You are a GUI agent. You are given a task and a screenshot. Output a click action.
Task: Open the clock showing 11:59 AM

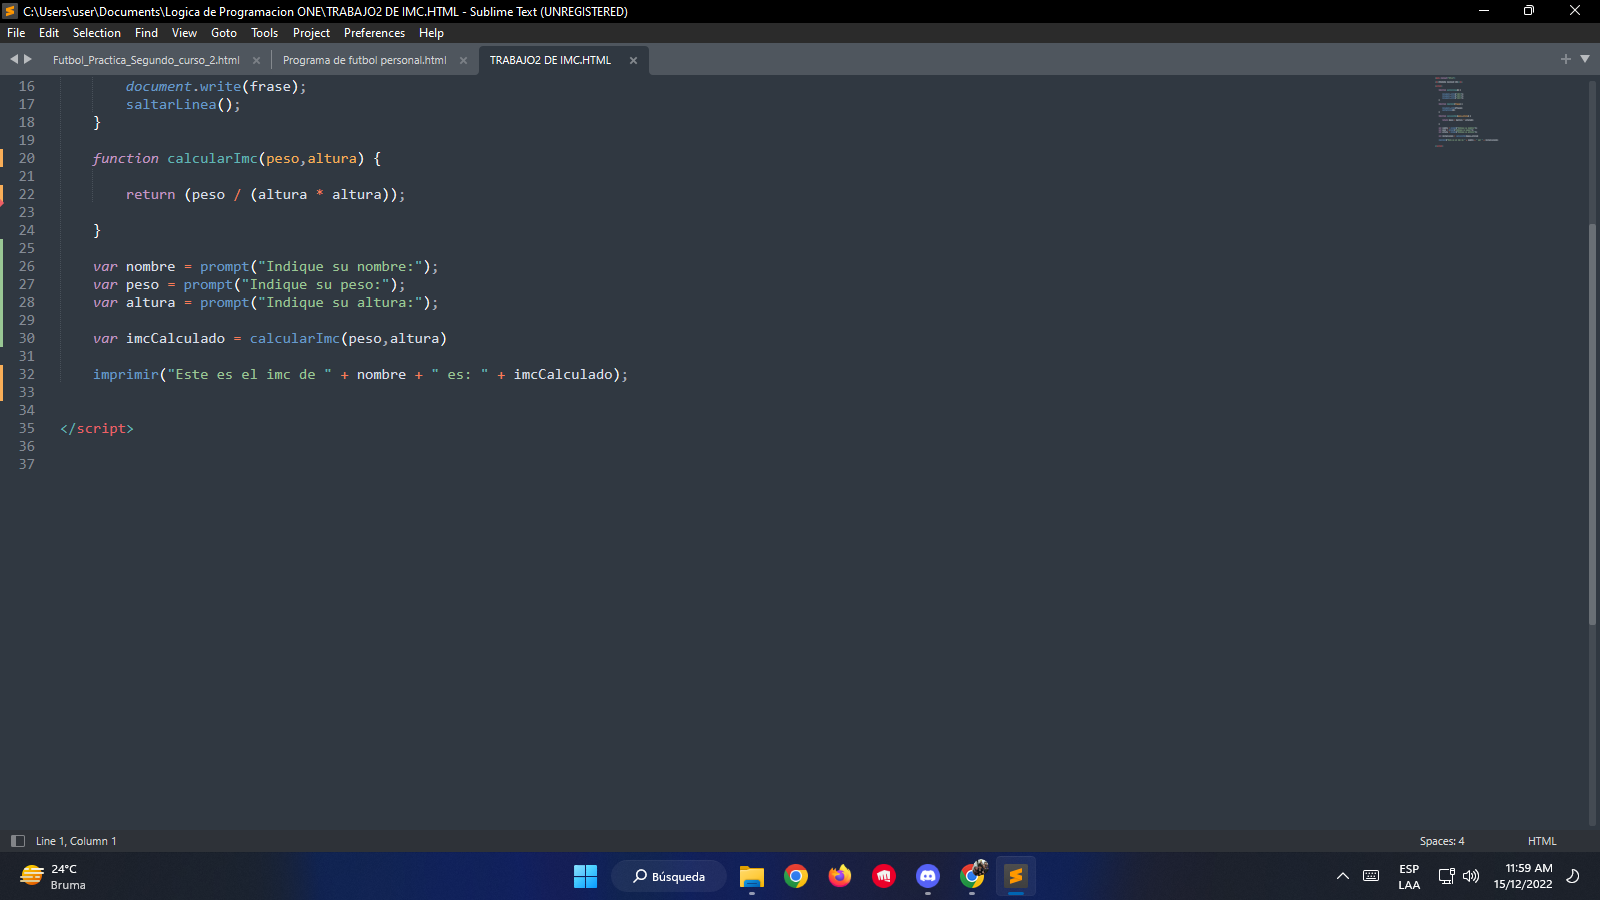coord(1523,876)
